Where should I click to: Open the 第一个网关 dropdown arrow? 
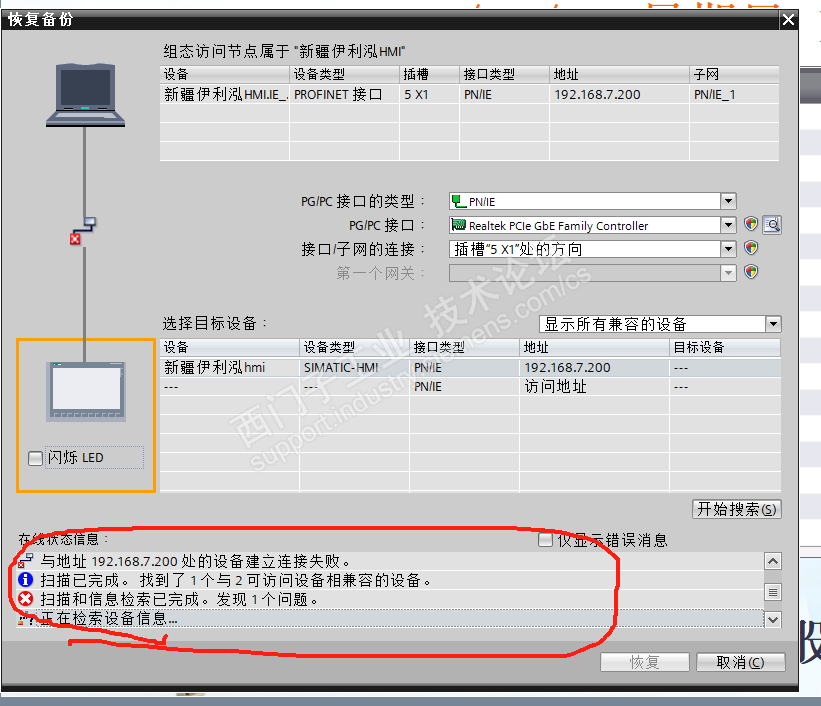(x=728, y=272)
